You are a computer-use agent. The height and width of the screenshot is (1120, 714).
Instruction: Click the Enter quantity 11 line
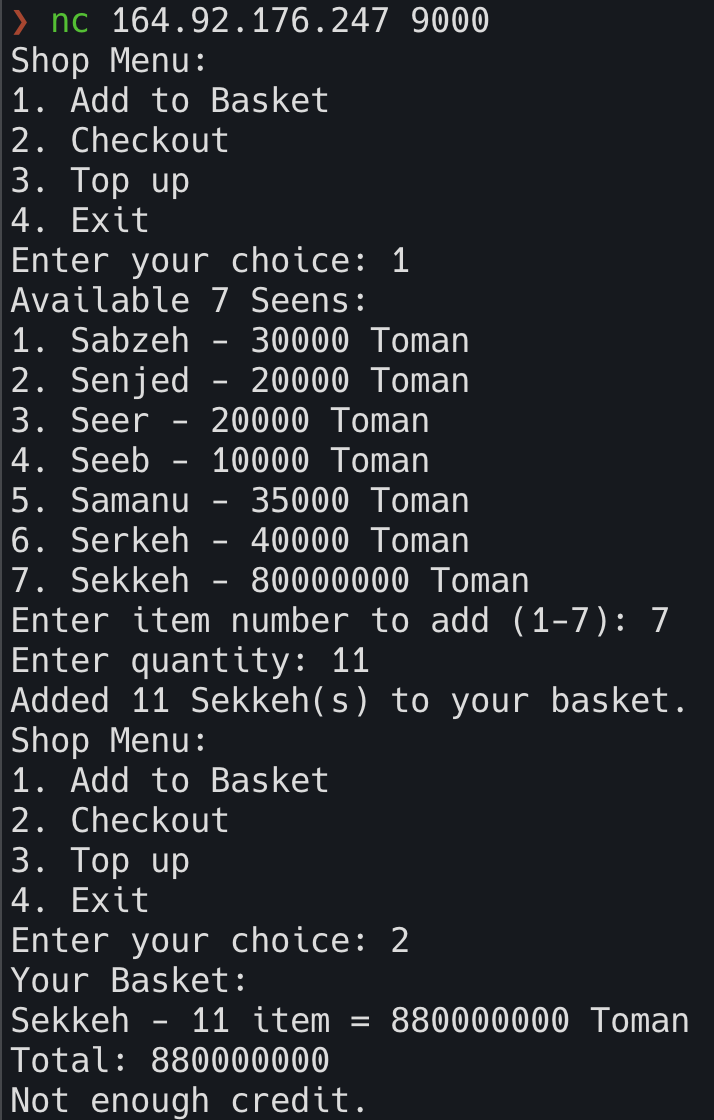pos(190,661)
